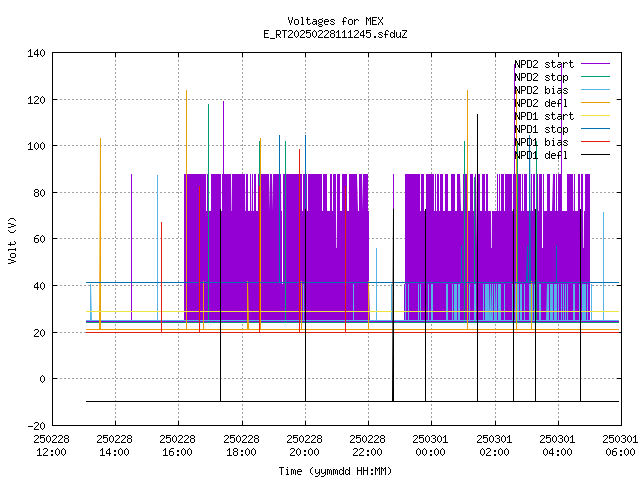The width and height of the screenshot is (640, 480).
Task: Click the 'NPD2 start' legend label
Action: coord(544,64)
